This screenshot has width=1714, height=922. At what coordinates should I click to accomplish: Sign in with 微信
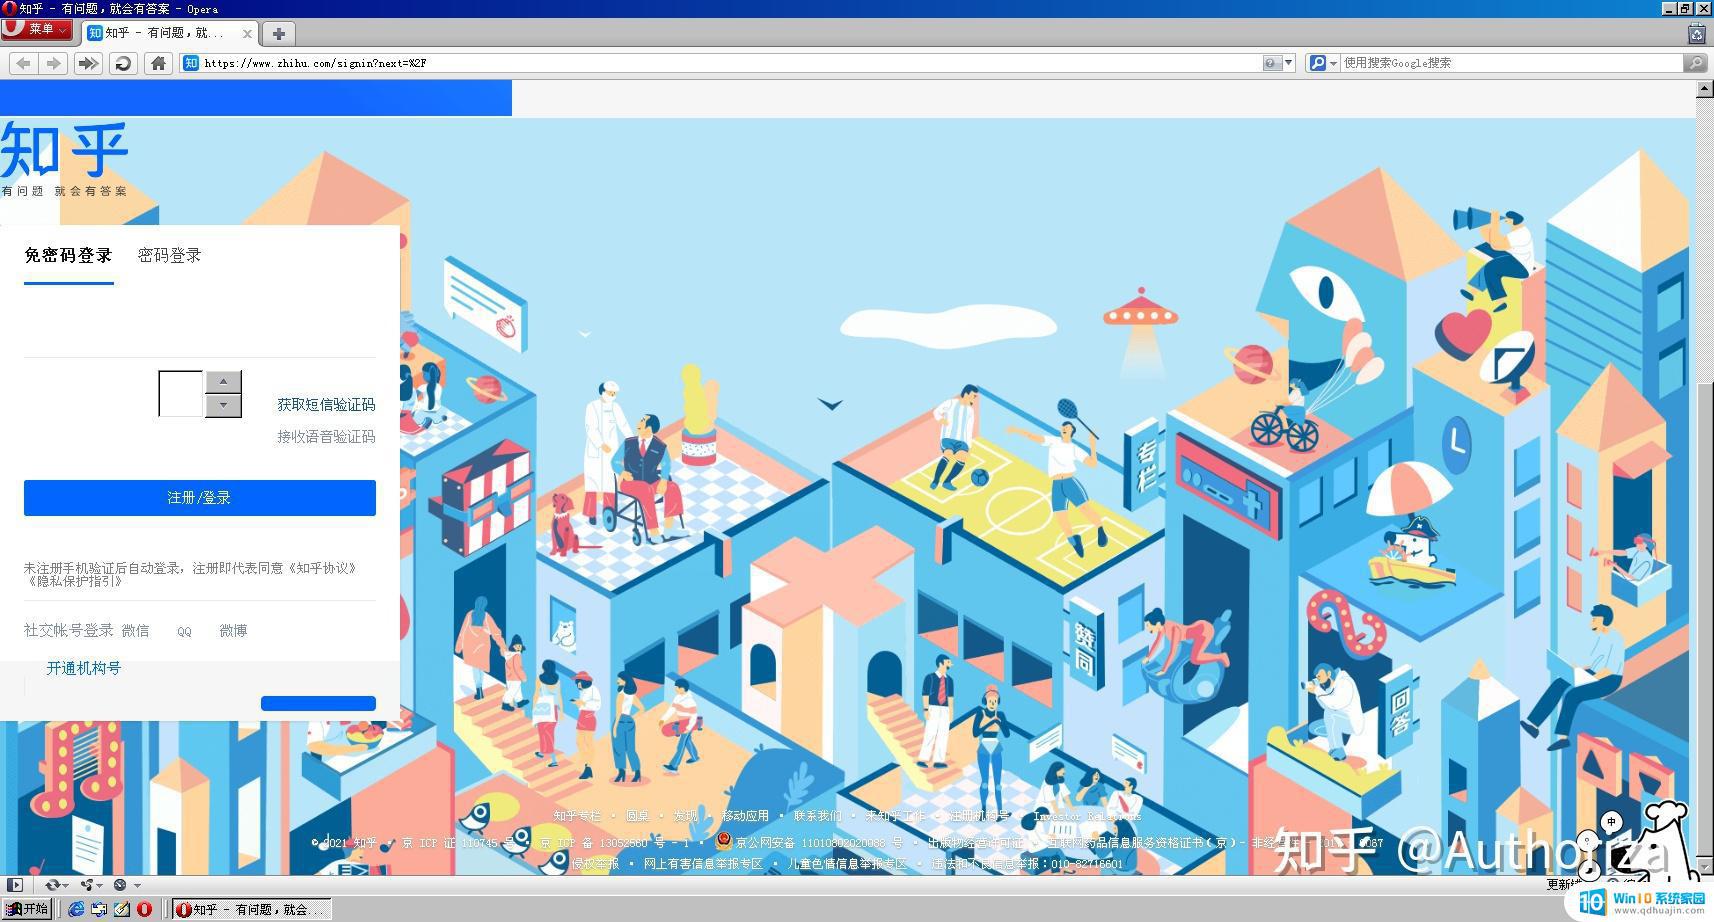click(135, 631)
